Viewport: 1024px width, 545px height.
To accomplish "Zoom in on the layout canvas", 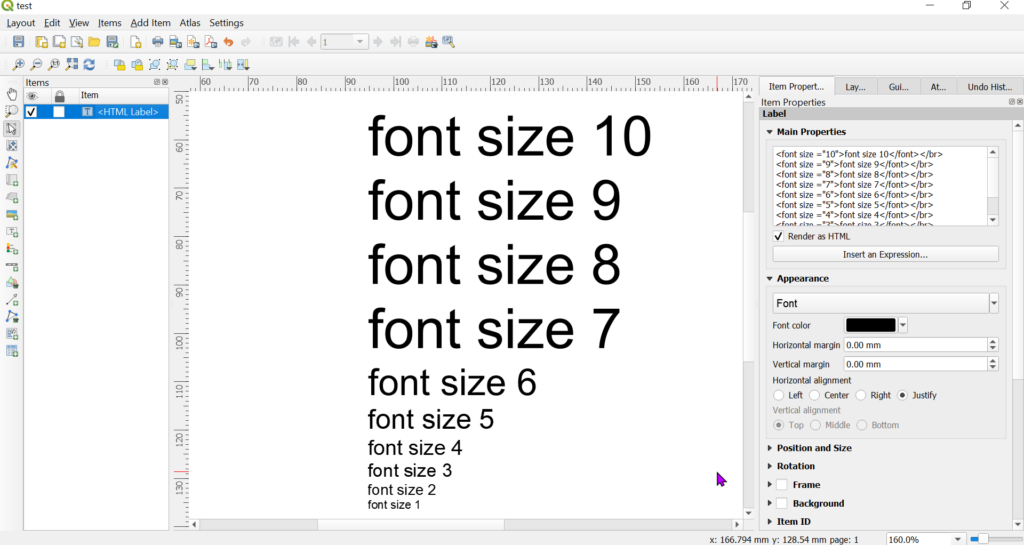I will pyautogui.click(x=18, y=65).
